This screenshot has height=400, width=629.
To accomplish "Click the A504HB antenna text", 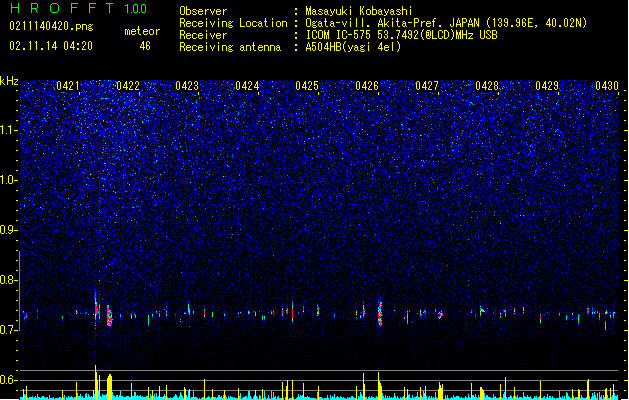I will point(353,47).
